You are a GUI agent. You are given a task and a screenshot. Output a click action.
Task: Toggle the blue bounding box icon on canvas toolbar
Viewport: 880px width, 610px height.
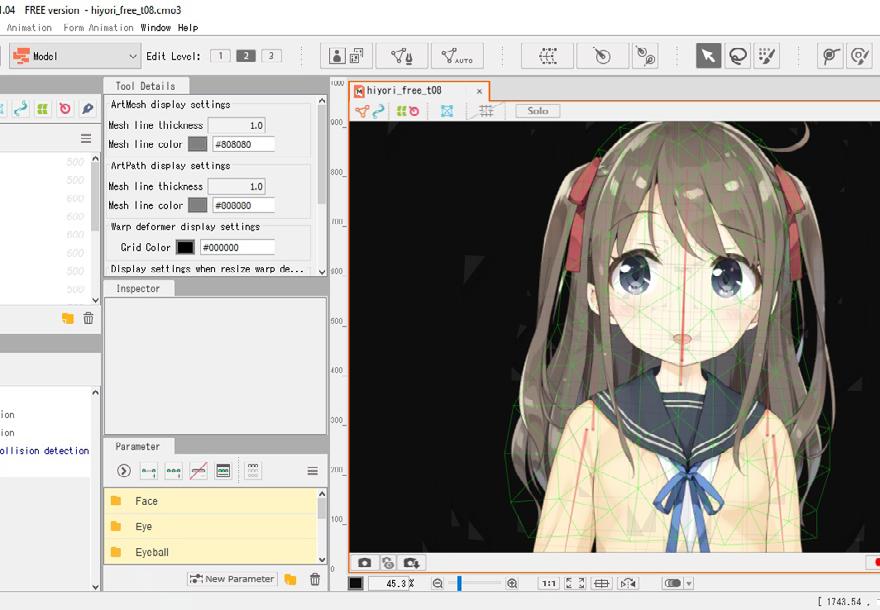(x=447, y=111)
